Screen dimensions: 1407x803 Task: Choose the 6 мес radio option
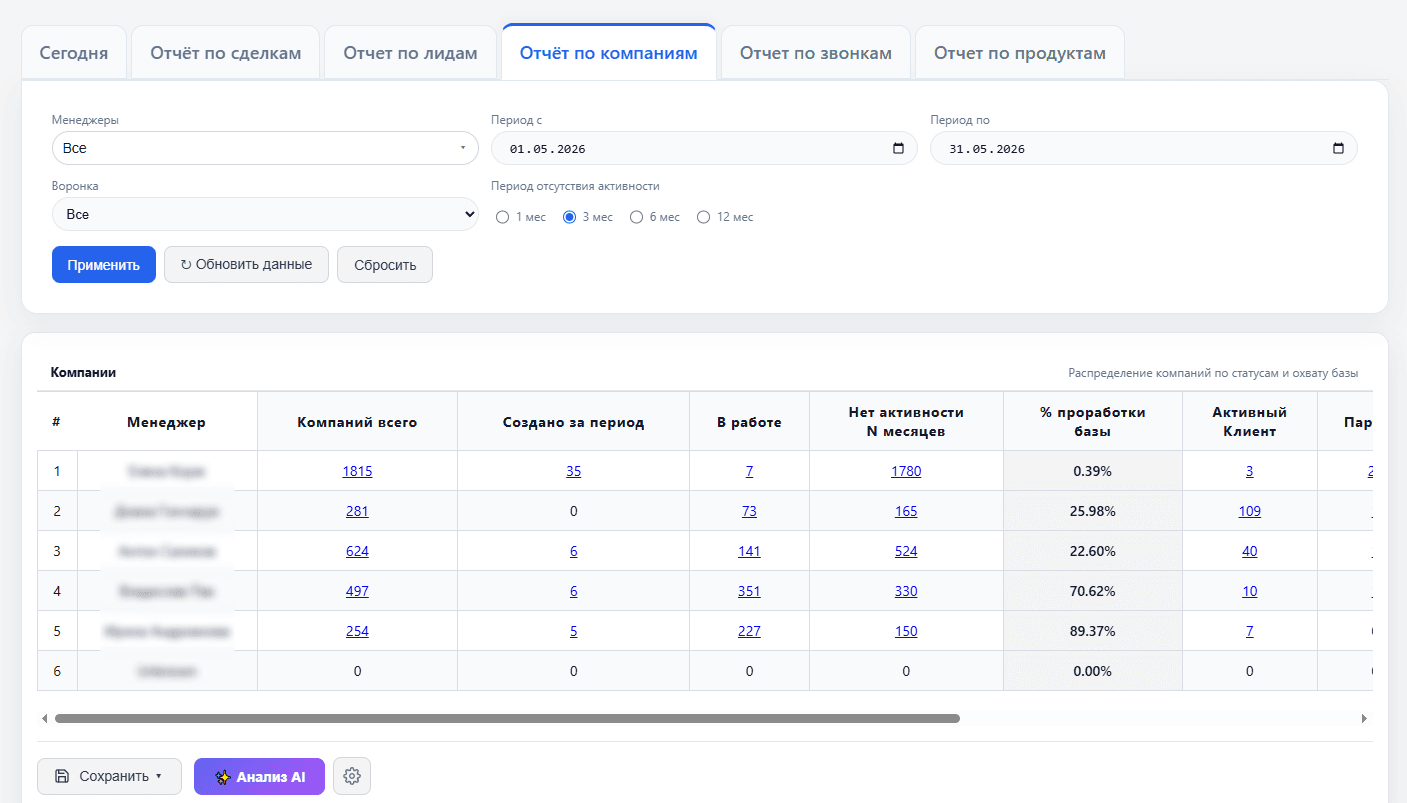click(x=636, y=217)
